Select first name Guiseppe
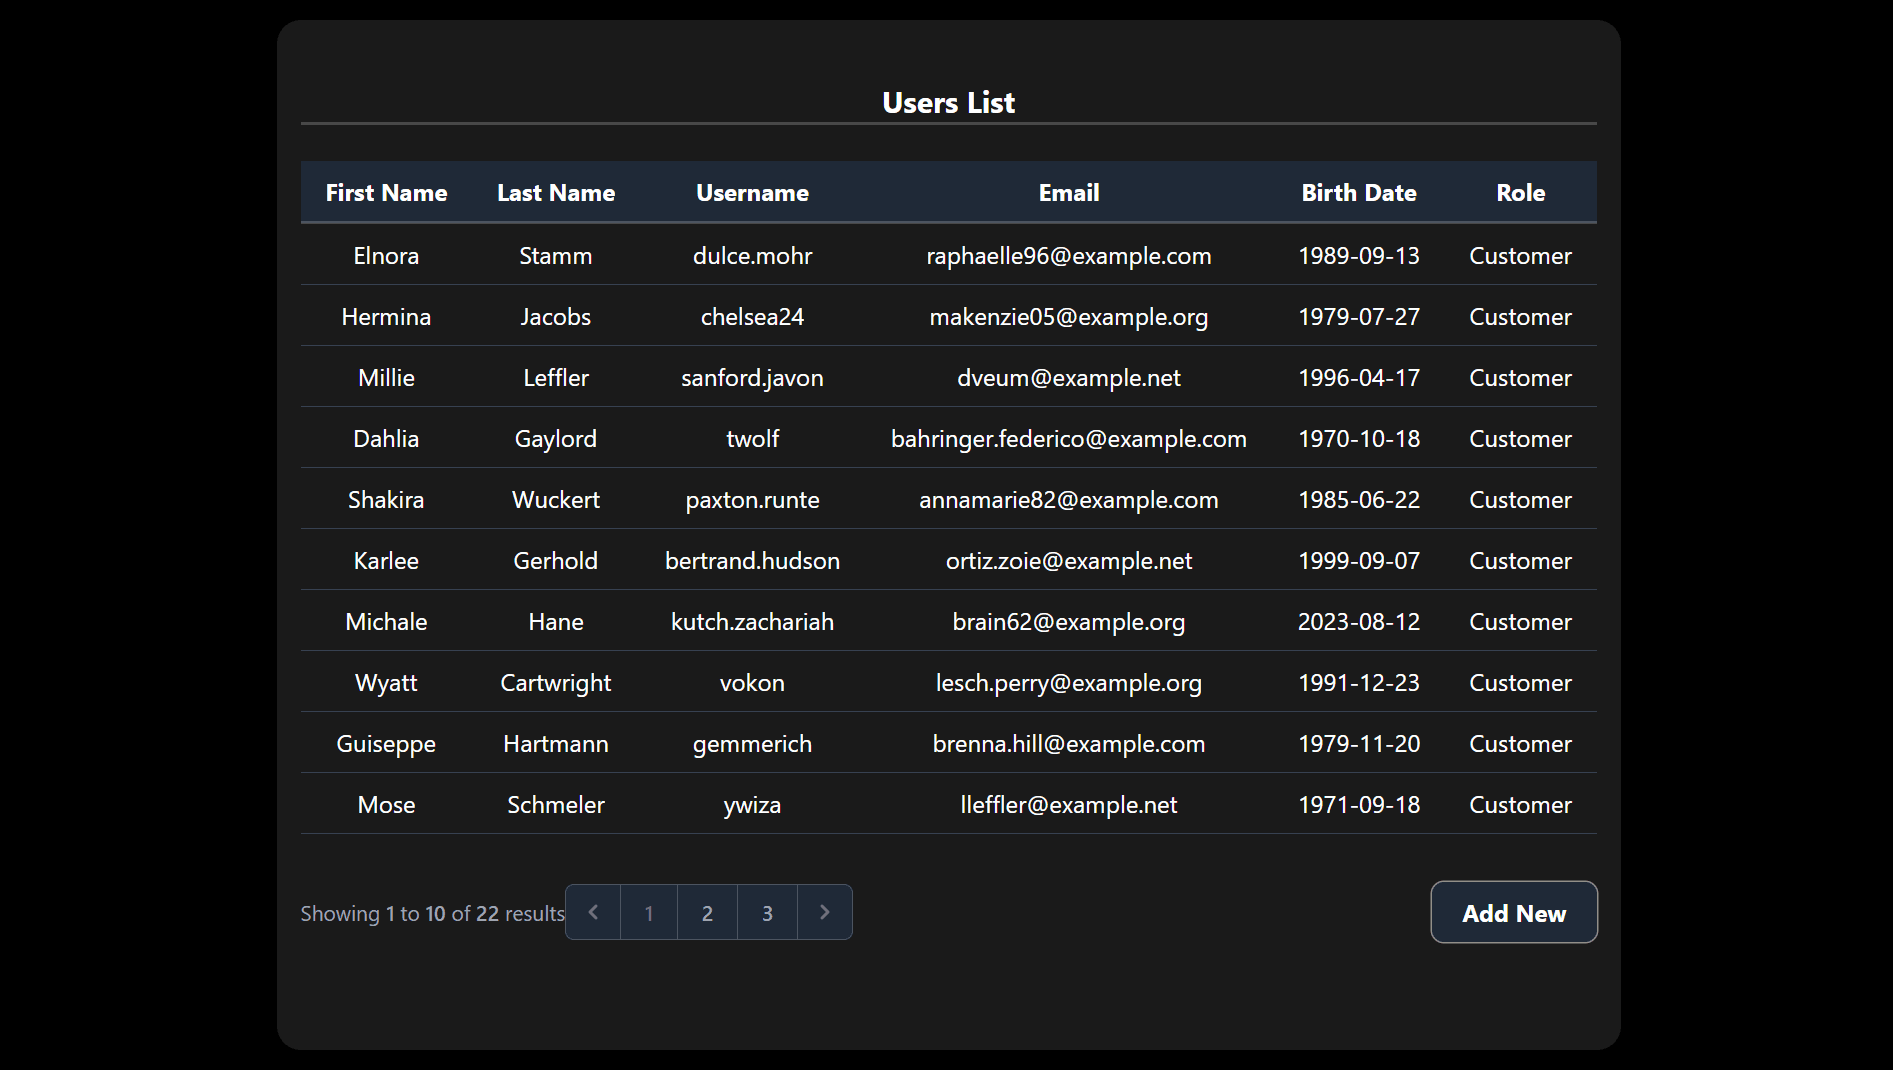Viewport: 1893px width, 1070px height. point(386,744)
